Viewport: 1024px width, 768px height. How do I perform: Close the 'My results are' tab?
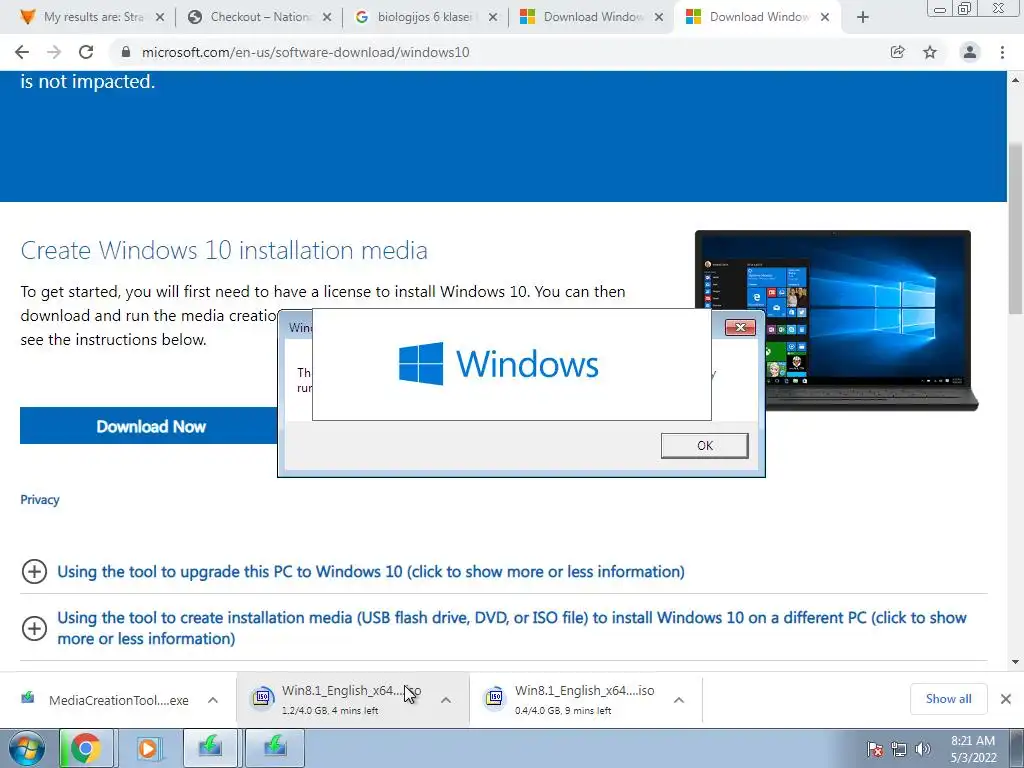click(160, 18)
